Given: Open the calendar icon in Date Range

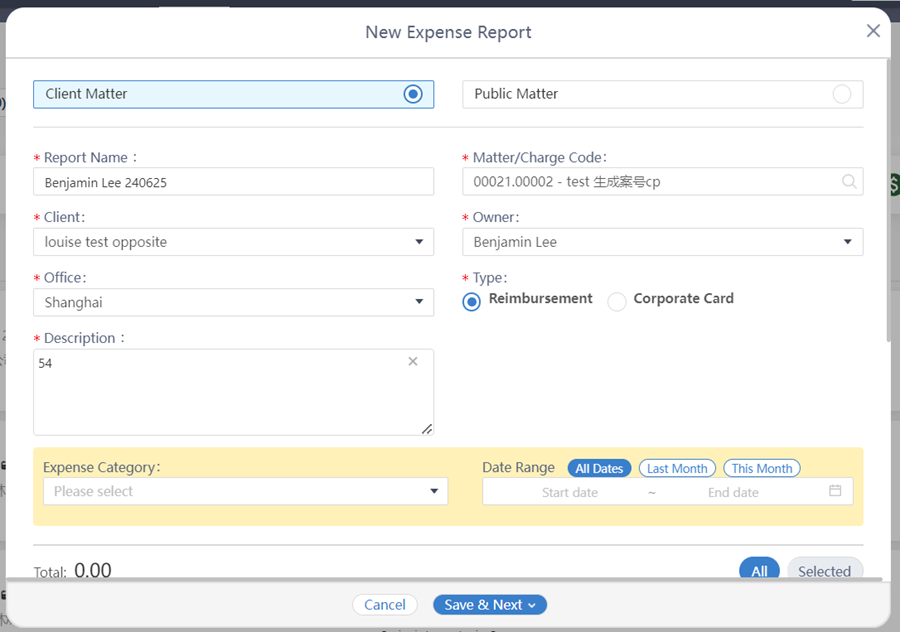Looking at the screenshot, I should point(835,491).
